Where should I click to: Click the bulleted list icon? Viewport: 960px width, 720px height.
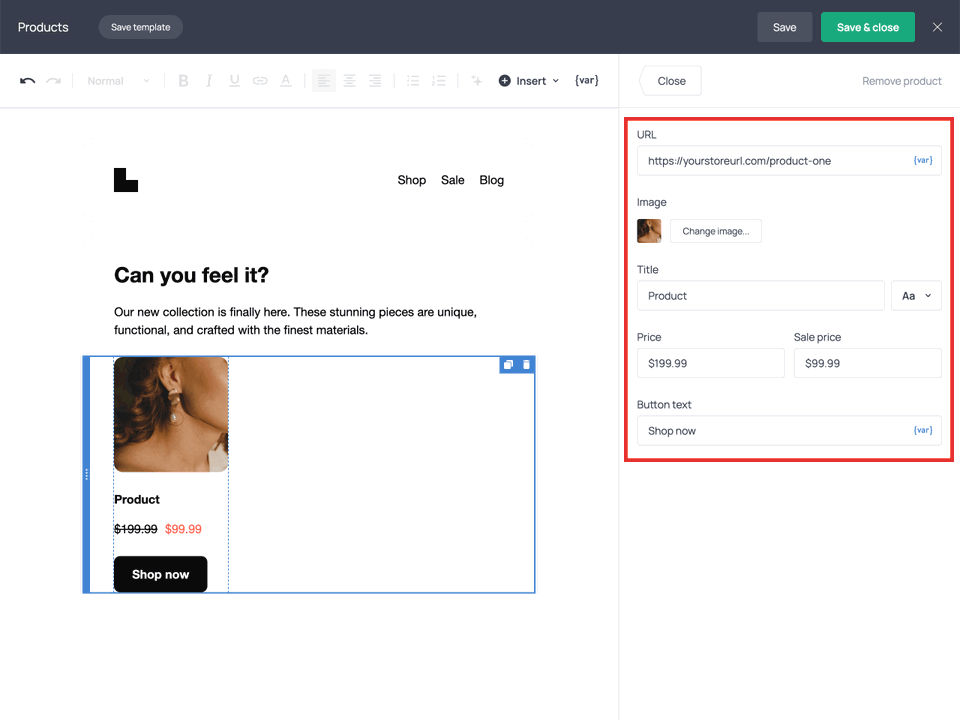[x=412, y=80]
